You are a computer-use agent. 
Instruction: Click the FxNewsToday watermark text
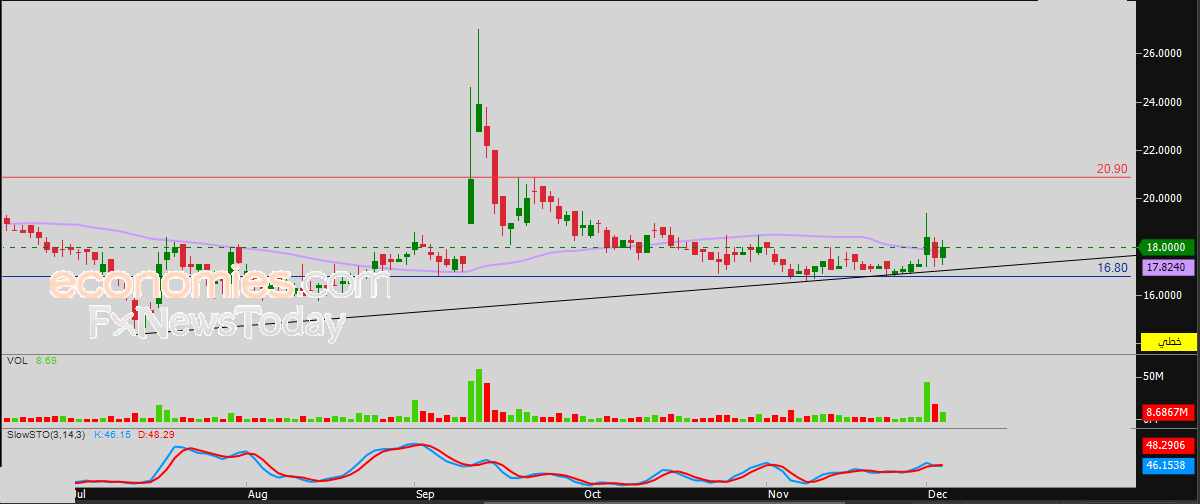(216, 323)
